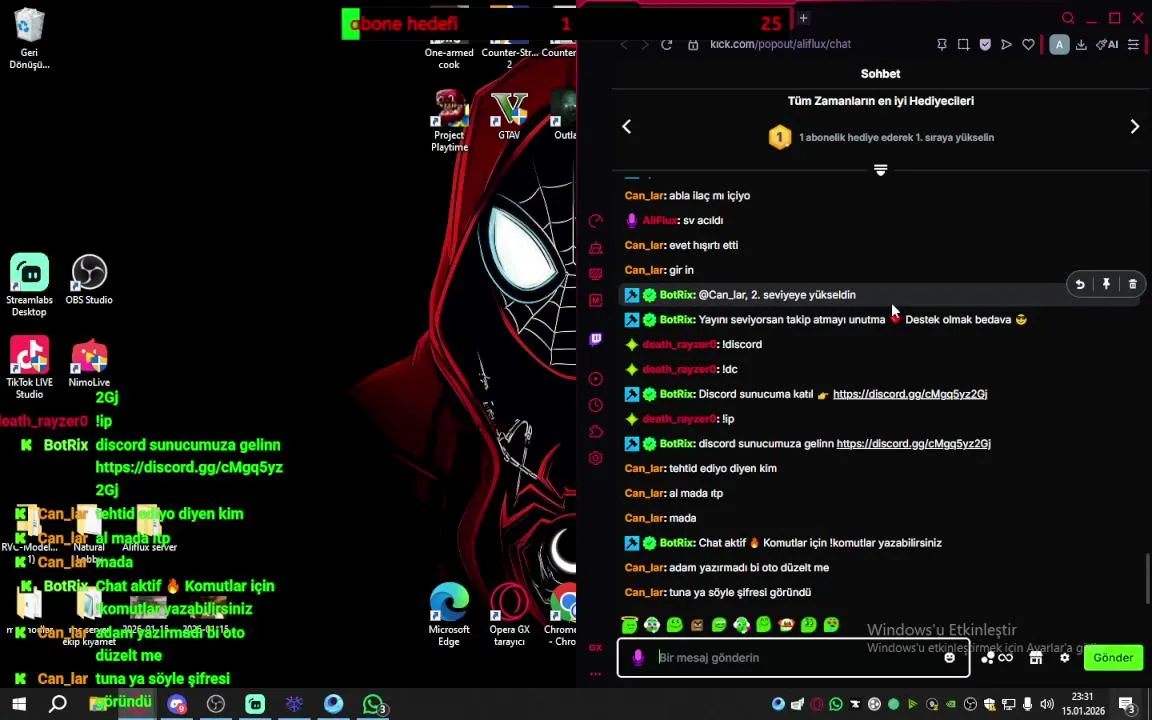Show previous gifter leaderboard slide
1152x720 pixels.
(x=627, y=127)
